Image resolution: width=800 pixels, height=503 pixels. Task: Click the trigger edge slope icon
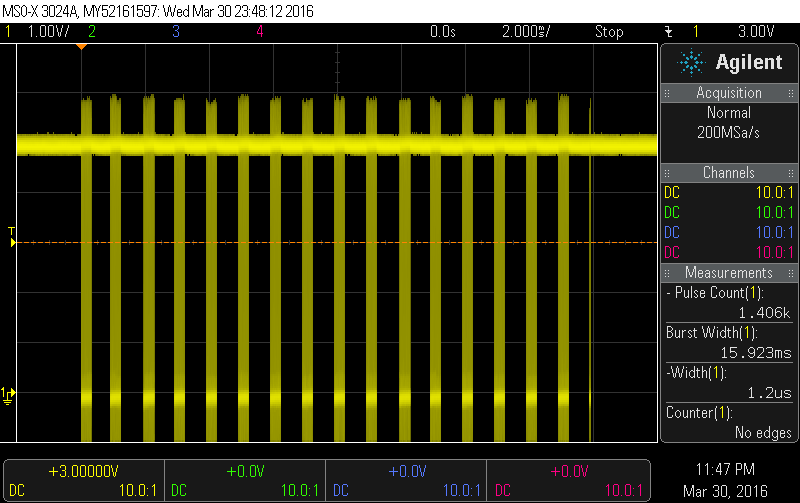pos(668,32)
